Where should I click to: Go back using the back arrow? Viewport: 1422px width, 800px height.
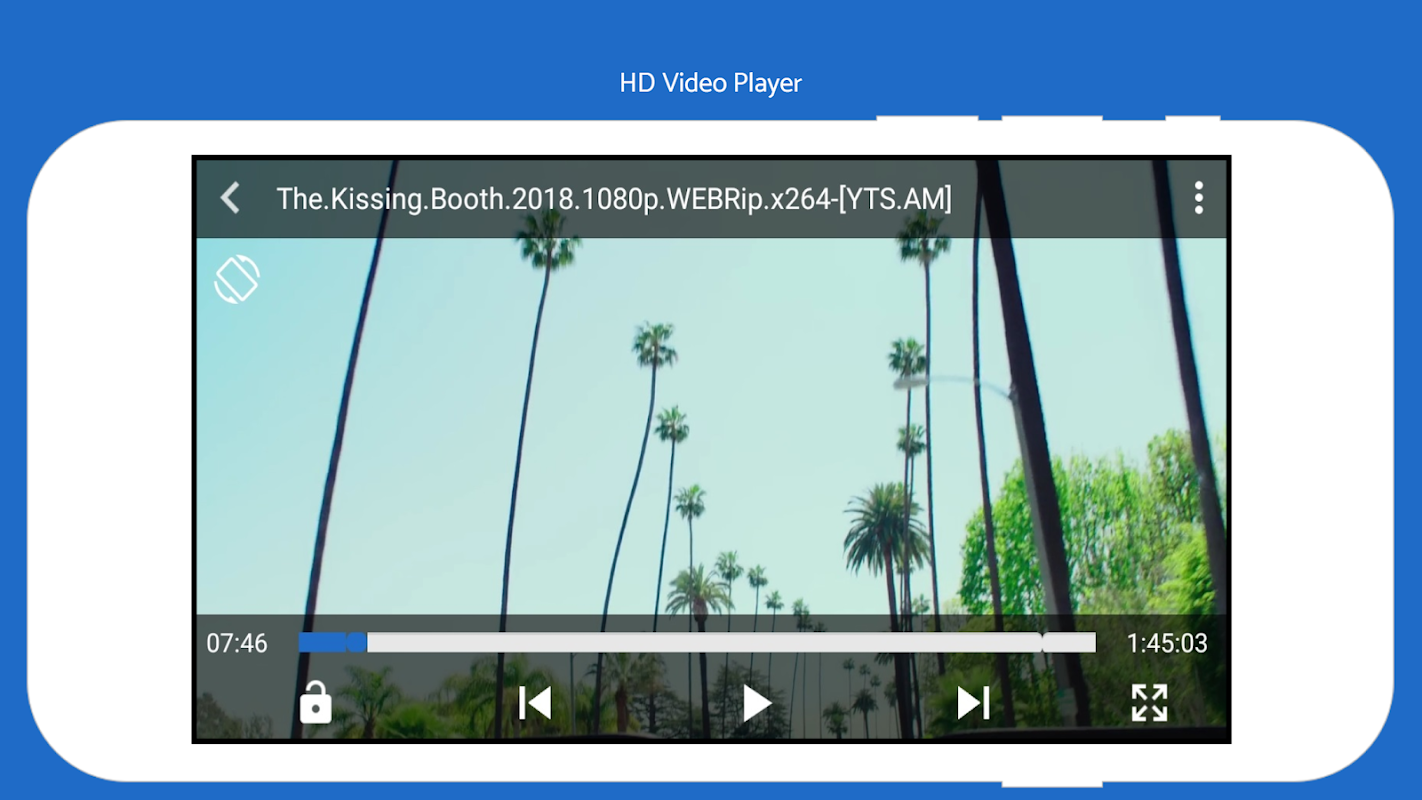click(x=230, y=198)
